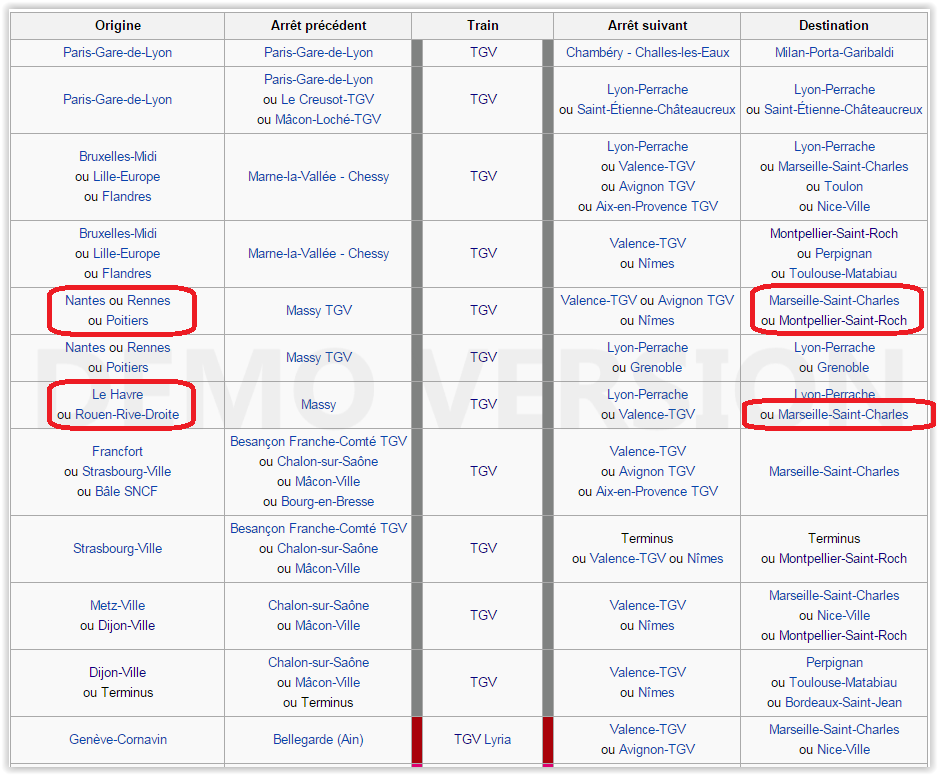
Task: Open Marne-la-Vallée - Chessy in the Toulouse-Matabiau row
Action: click(x=318, y=254)
